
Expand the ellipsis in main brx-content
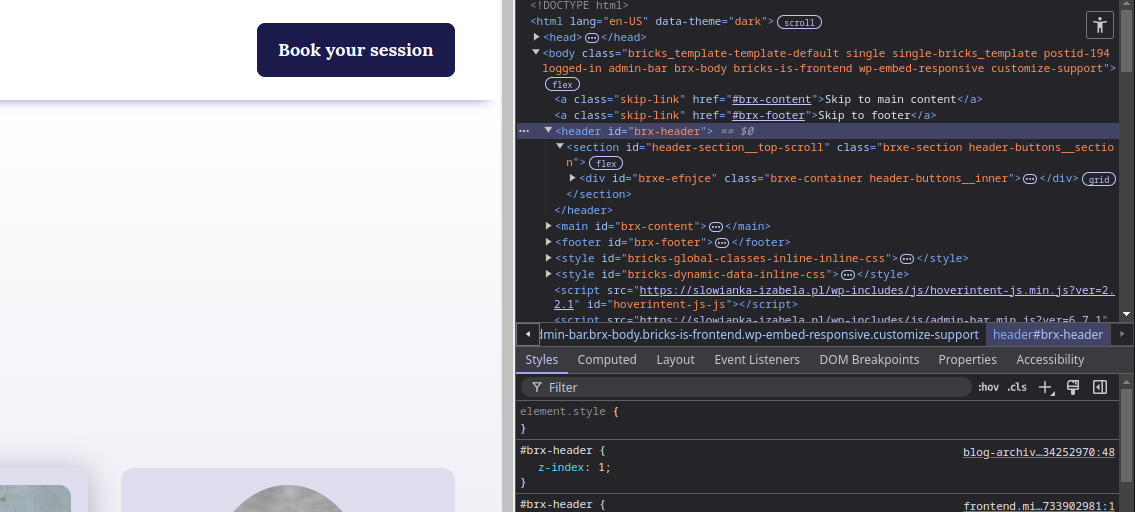(715, 227)
